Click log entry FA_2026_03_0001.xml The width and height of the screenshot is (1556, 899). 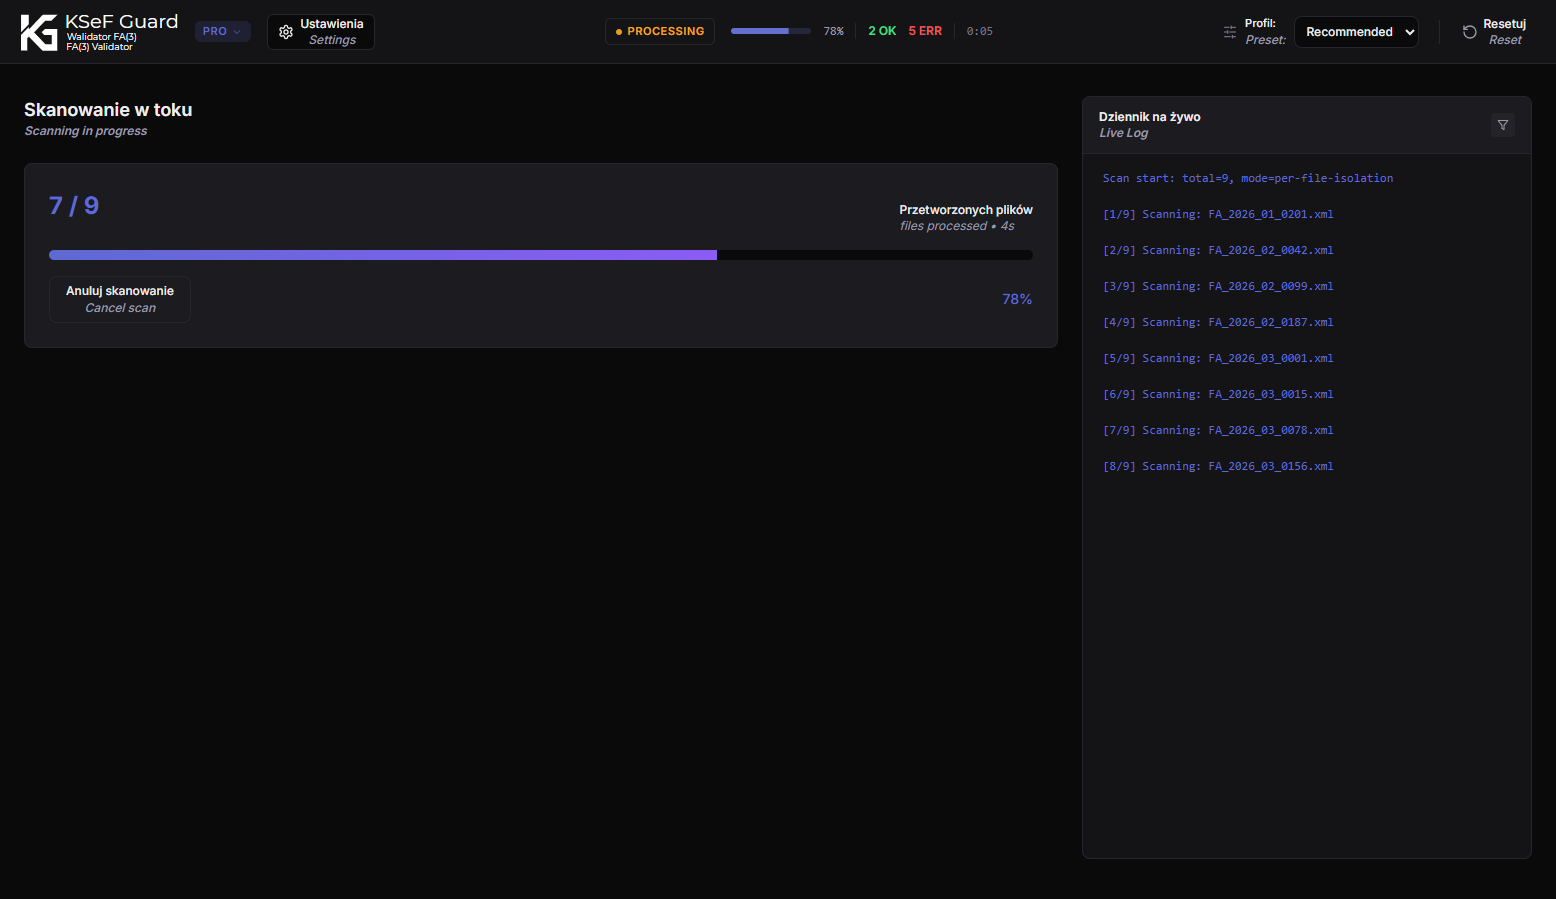tap(1218, 358)
